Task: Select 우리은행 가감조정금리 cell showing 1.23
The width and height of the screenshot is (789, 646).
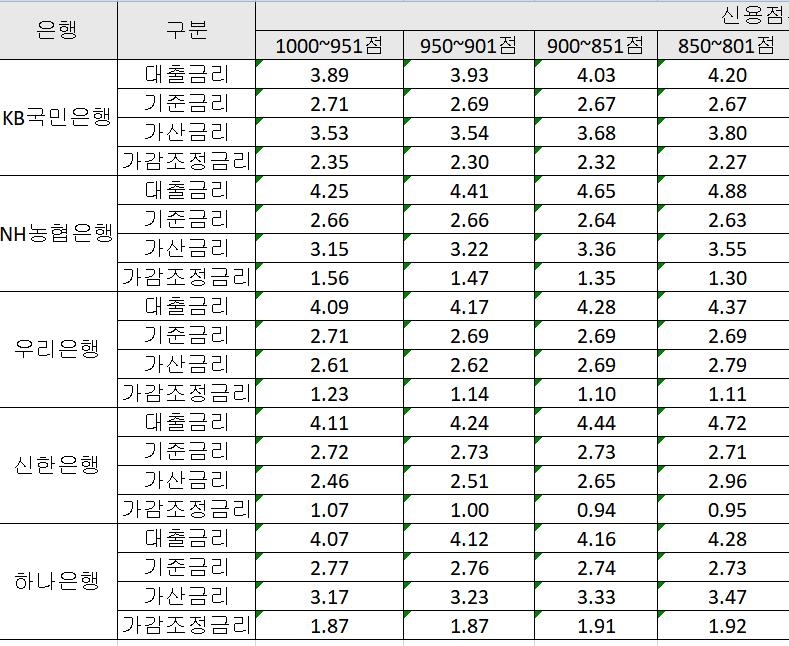Action: [x=329, y=394]
